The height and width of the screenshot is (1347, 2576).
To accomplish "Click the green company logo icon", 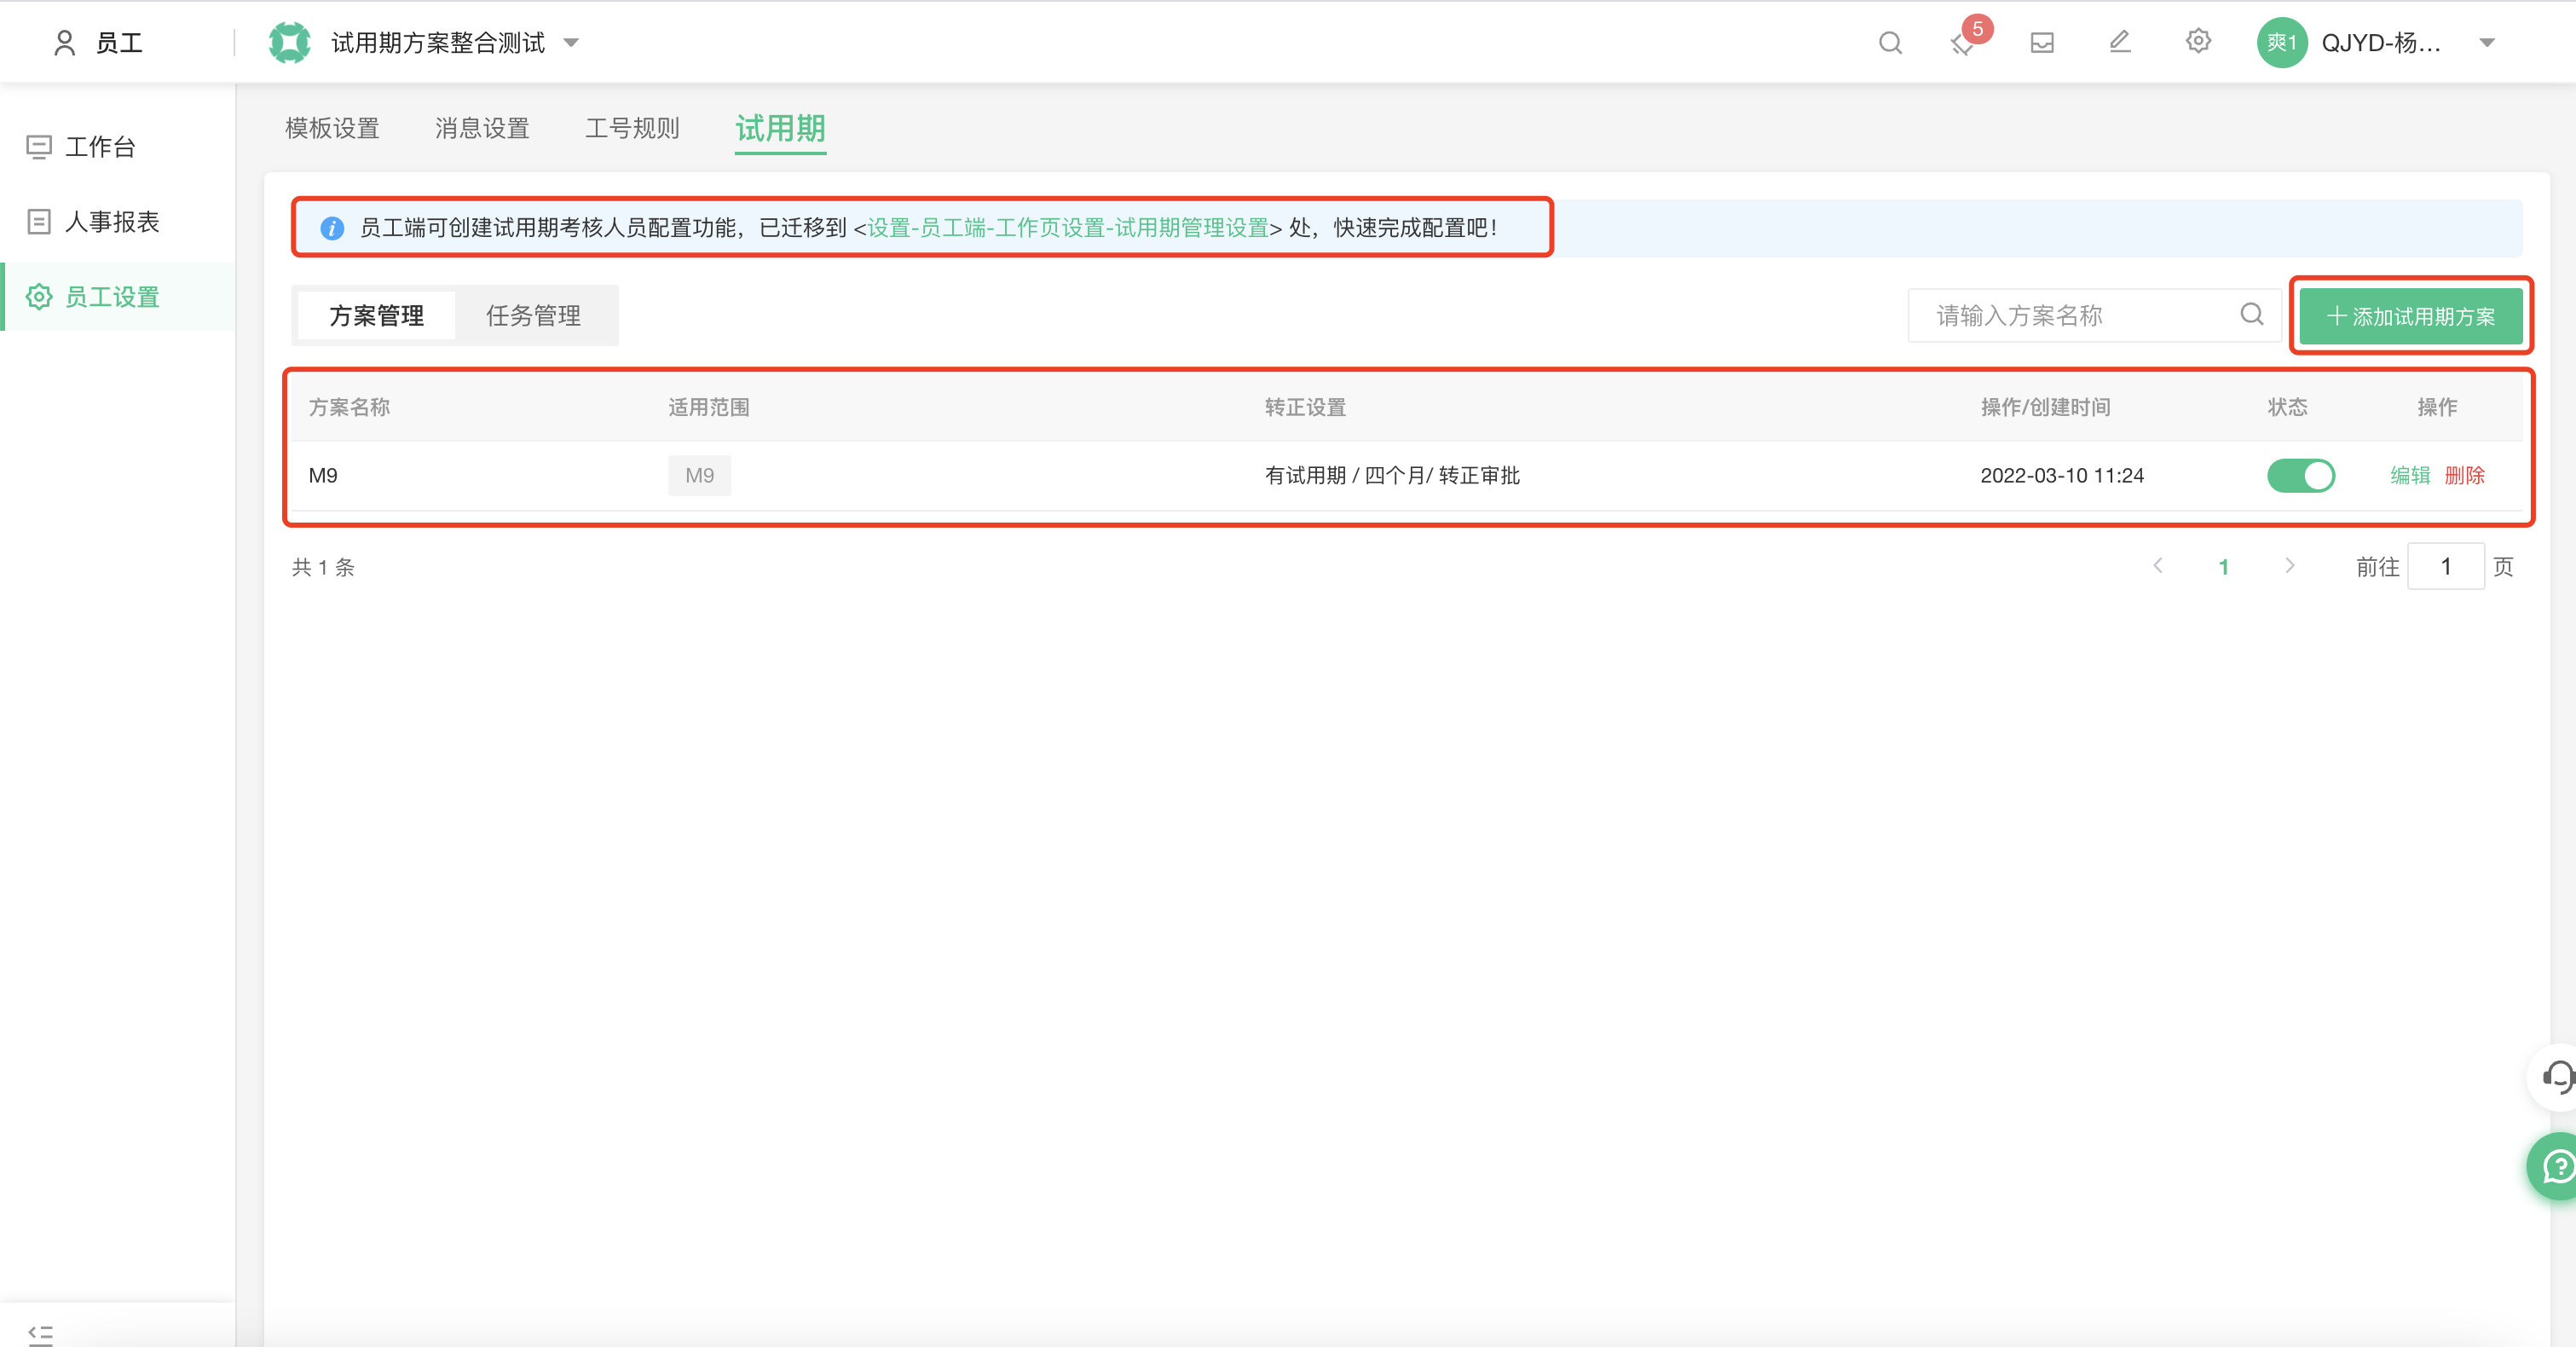I will (x=290, y=43).
